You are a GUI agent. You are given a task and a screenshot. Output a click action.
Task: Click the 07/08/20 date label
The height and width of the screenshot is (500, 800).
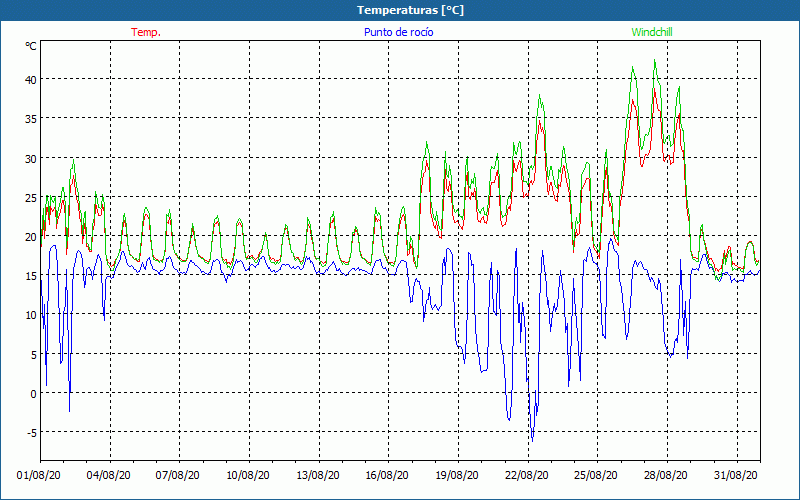coord(178,475)
